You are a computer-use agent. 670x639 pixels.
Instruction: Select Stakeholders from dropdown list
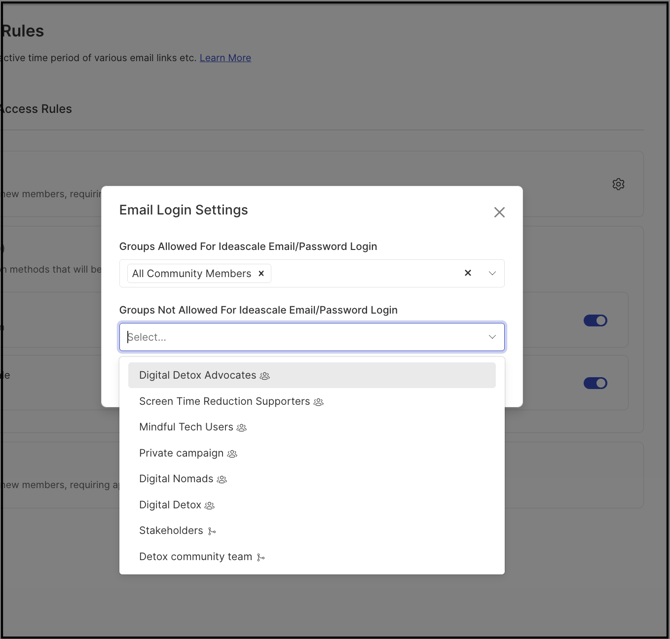pos(171,531)
